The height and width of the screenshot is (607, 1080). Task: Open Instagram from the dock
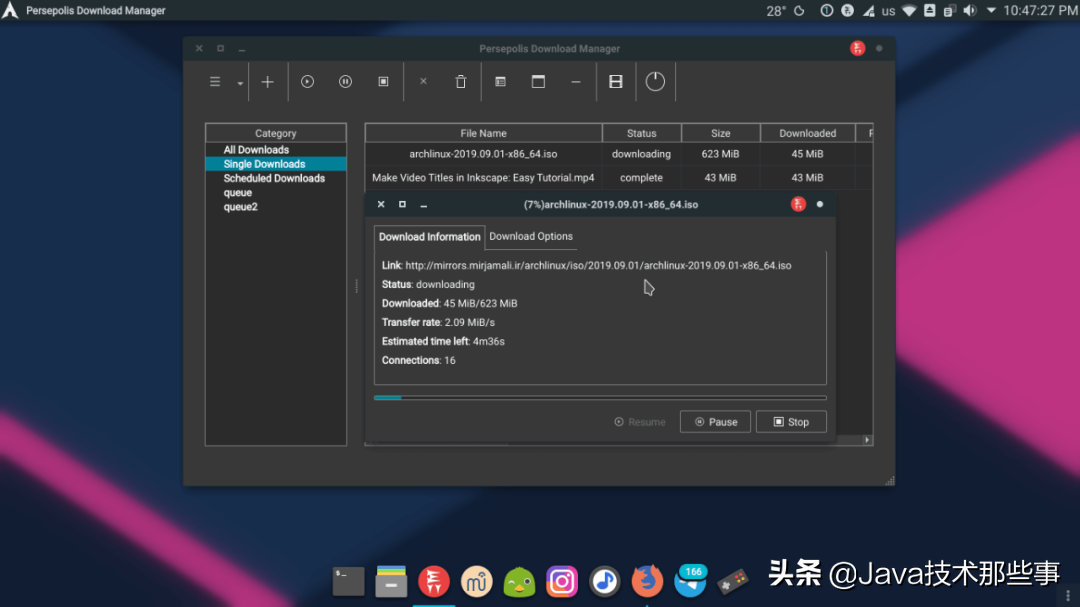562,582
